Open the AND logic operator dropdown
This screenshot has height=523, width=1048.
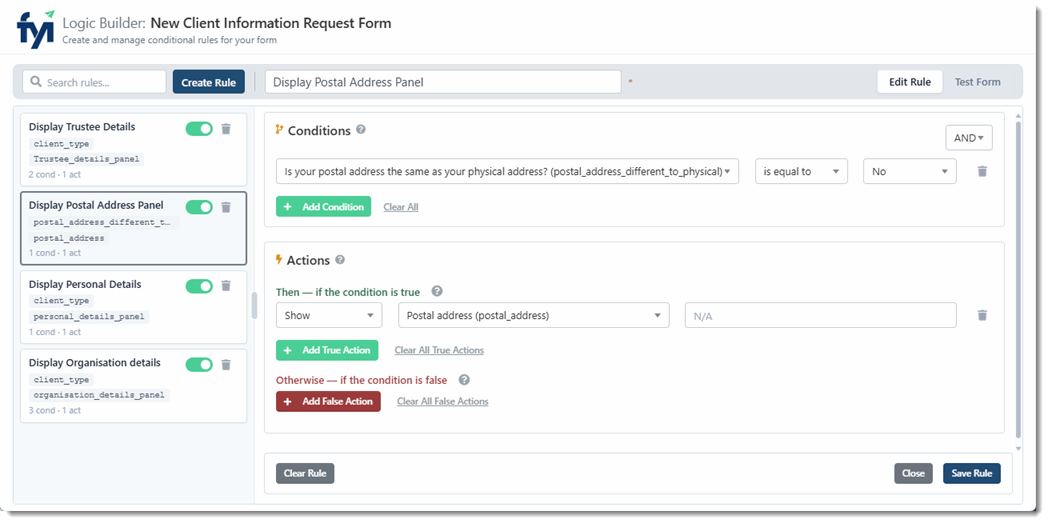click(x=969, y=138)
